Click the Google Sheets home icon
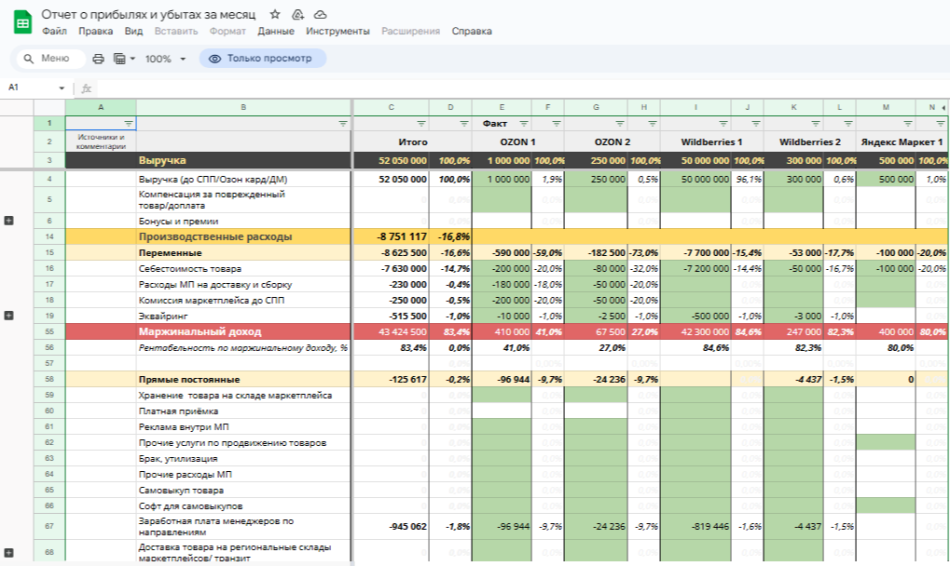Image resolution: width=950 pixels, height=566 pixels. 22,21
